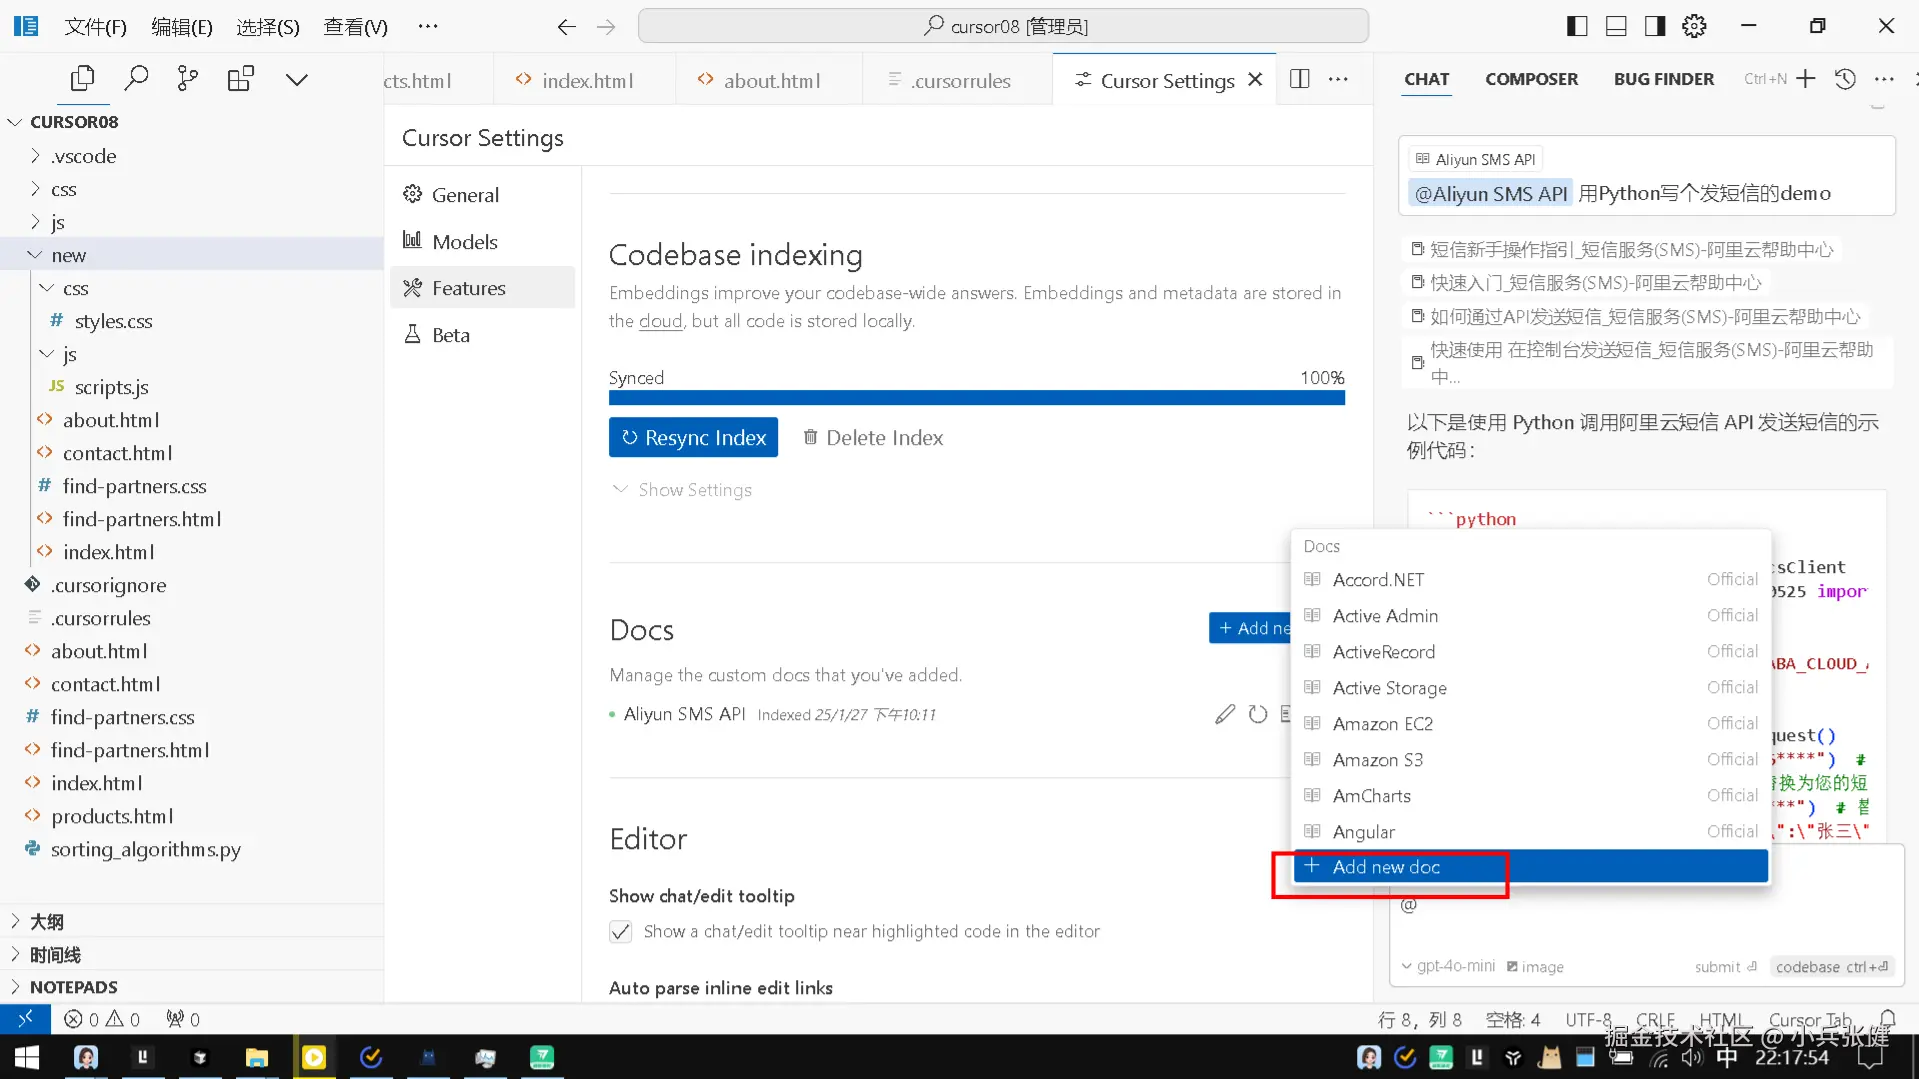Open the Explorer view icon

pos(82,78)
